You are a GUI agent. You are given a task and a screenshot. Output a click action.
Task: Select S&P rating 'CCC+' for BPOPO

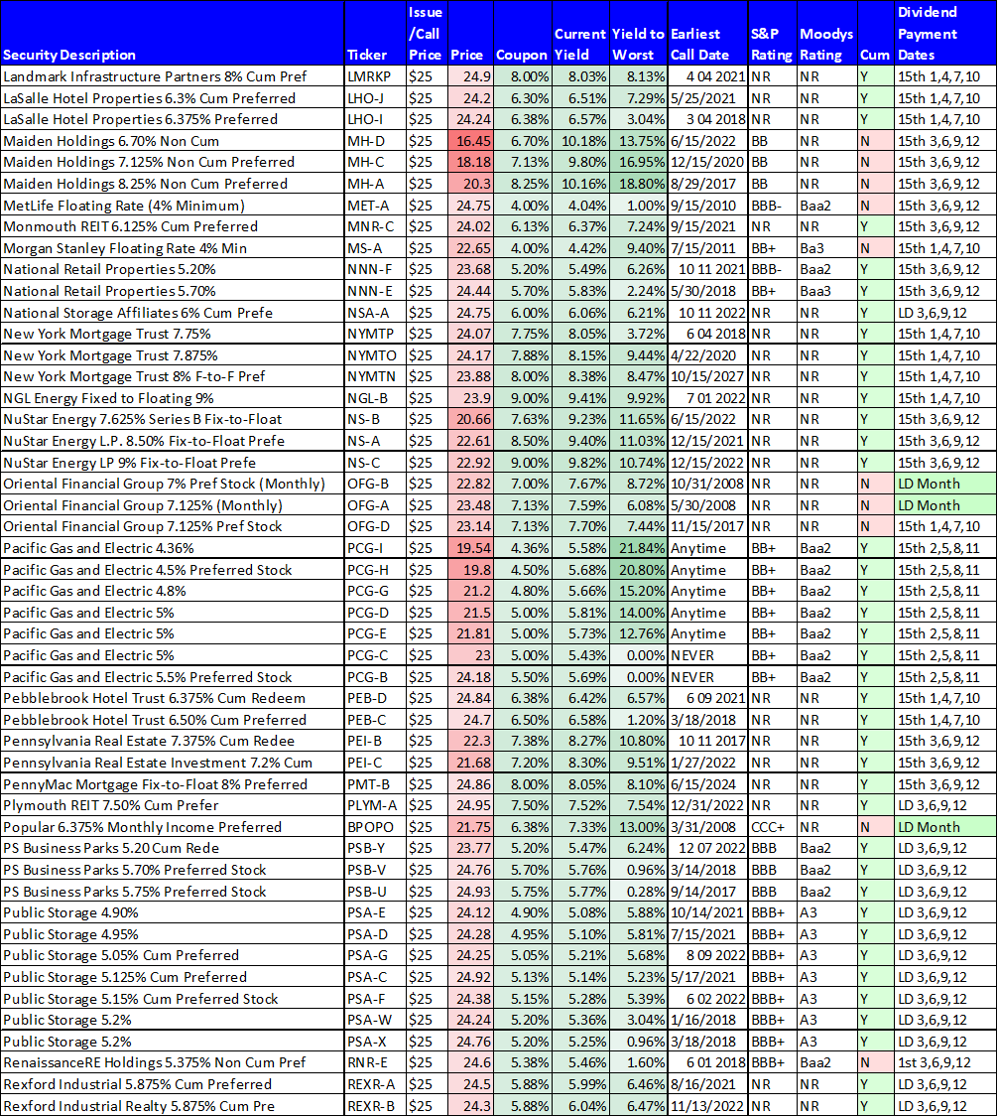point(772,827)
